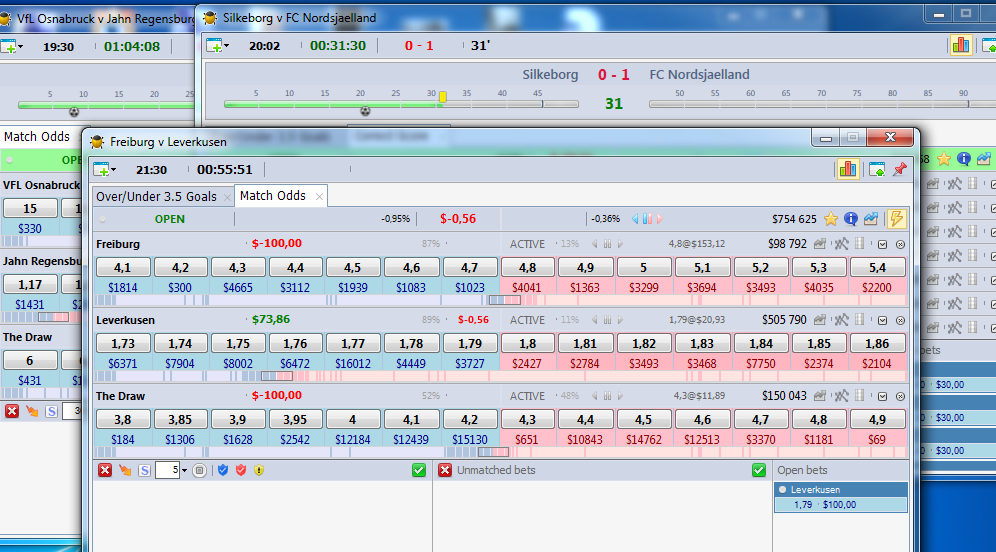Screen dimensions: 996x552
Task: Open The Draw row price chart icon
Action: point(820,396)
